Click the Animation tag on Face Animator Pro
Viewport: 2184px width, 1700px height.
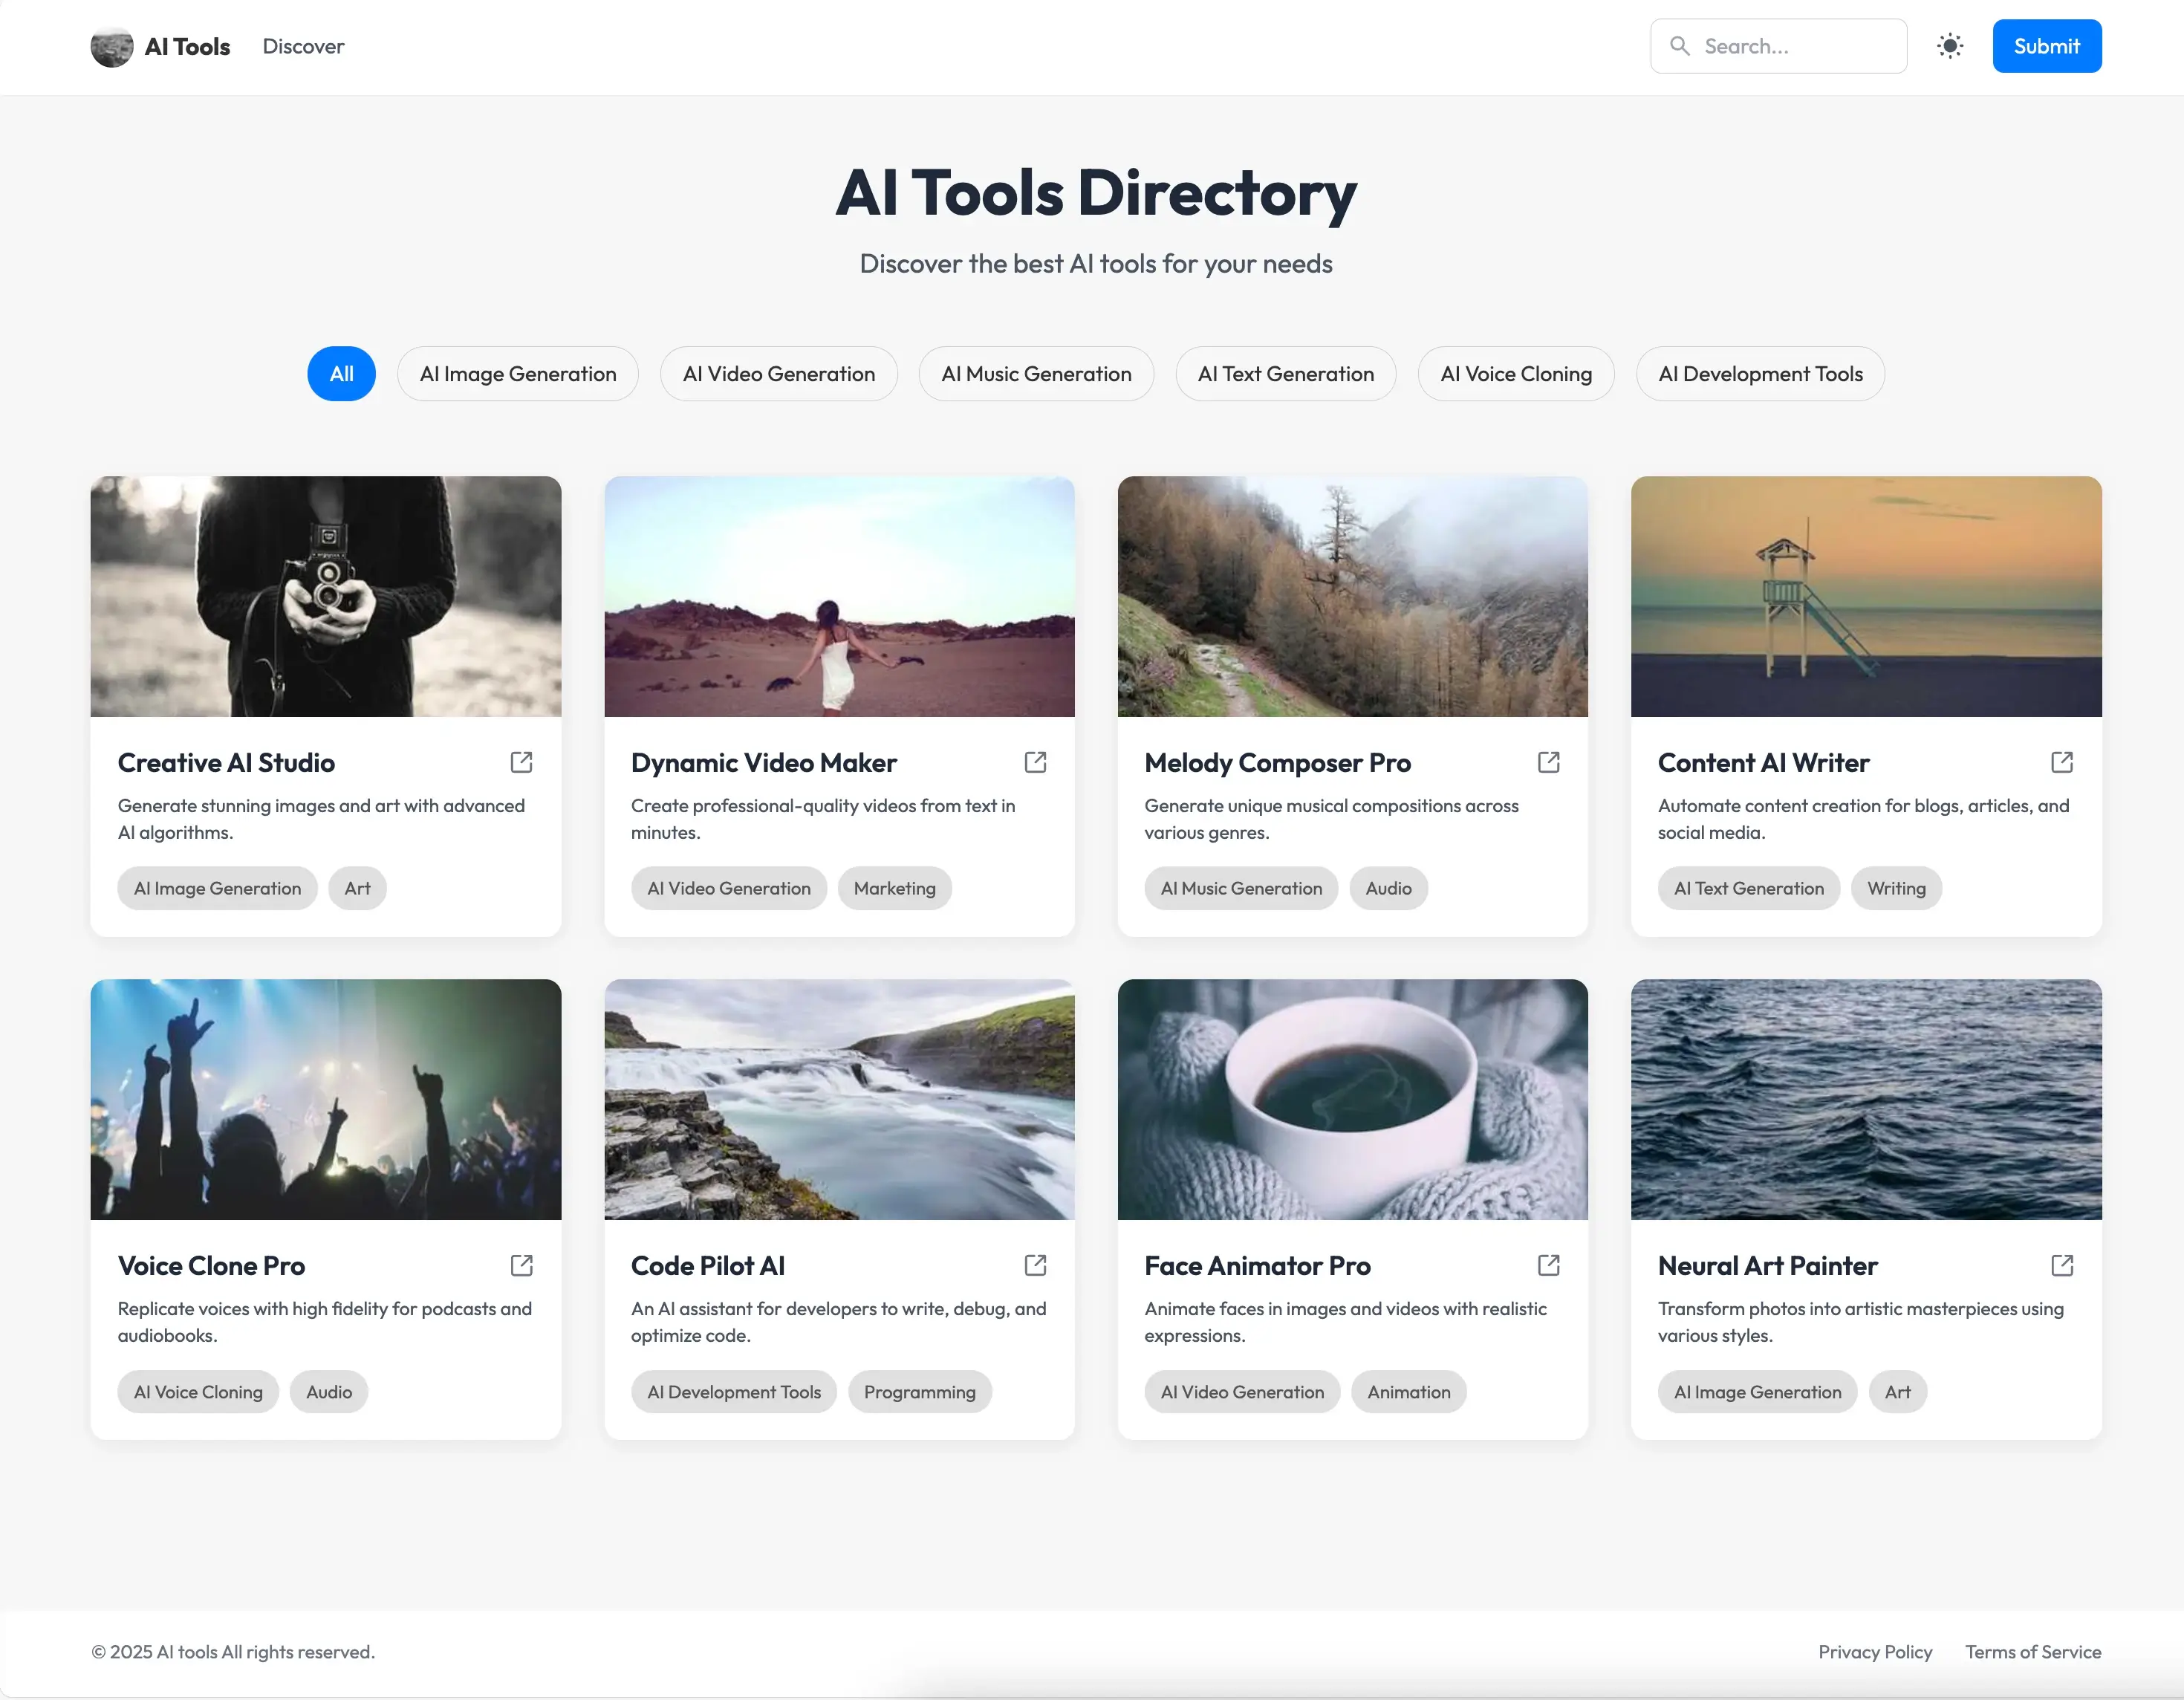tap(1408, 1392)
